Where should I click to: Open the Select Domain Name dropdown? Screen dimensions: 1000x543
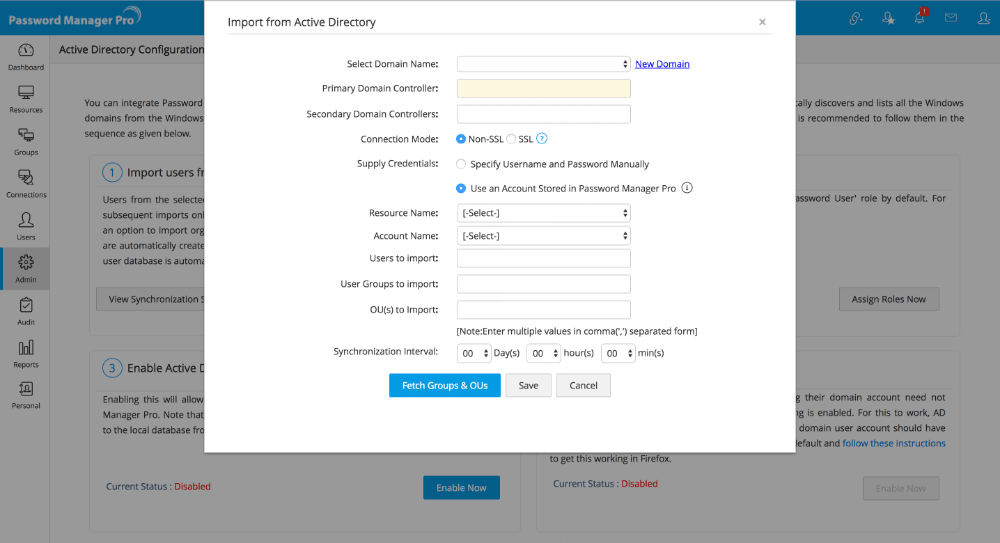click(x=543, y=64)
